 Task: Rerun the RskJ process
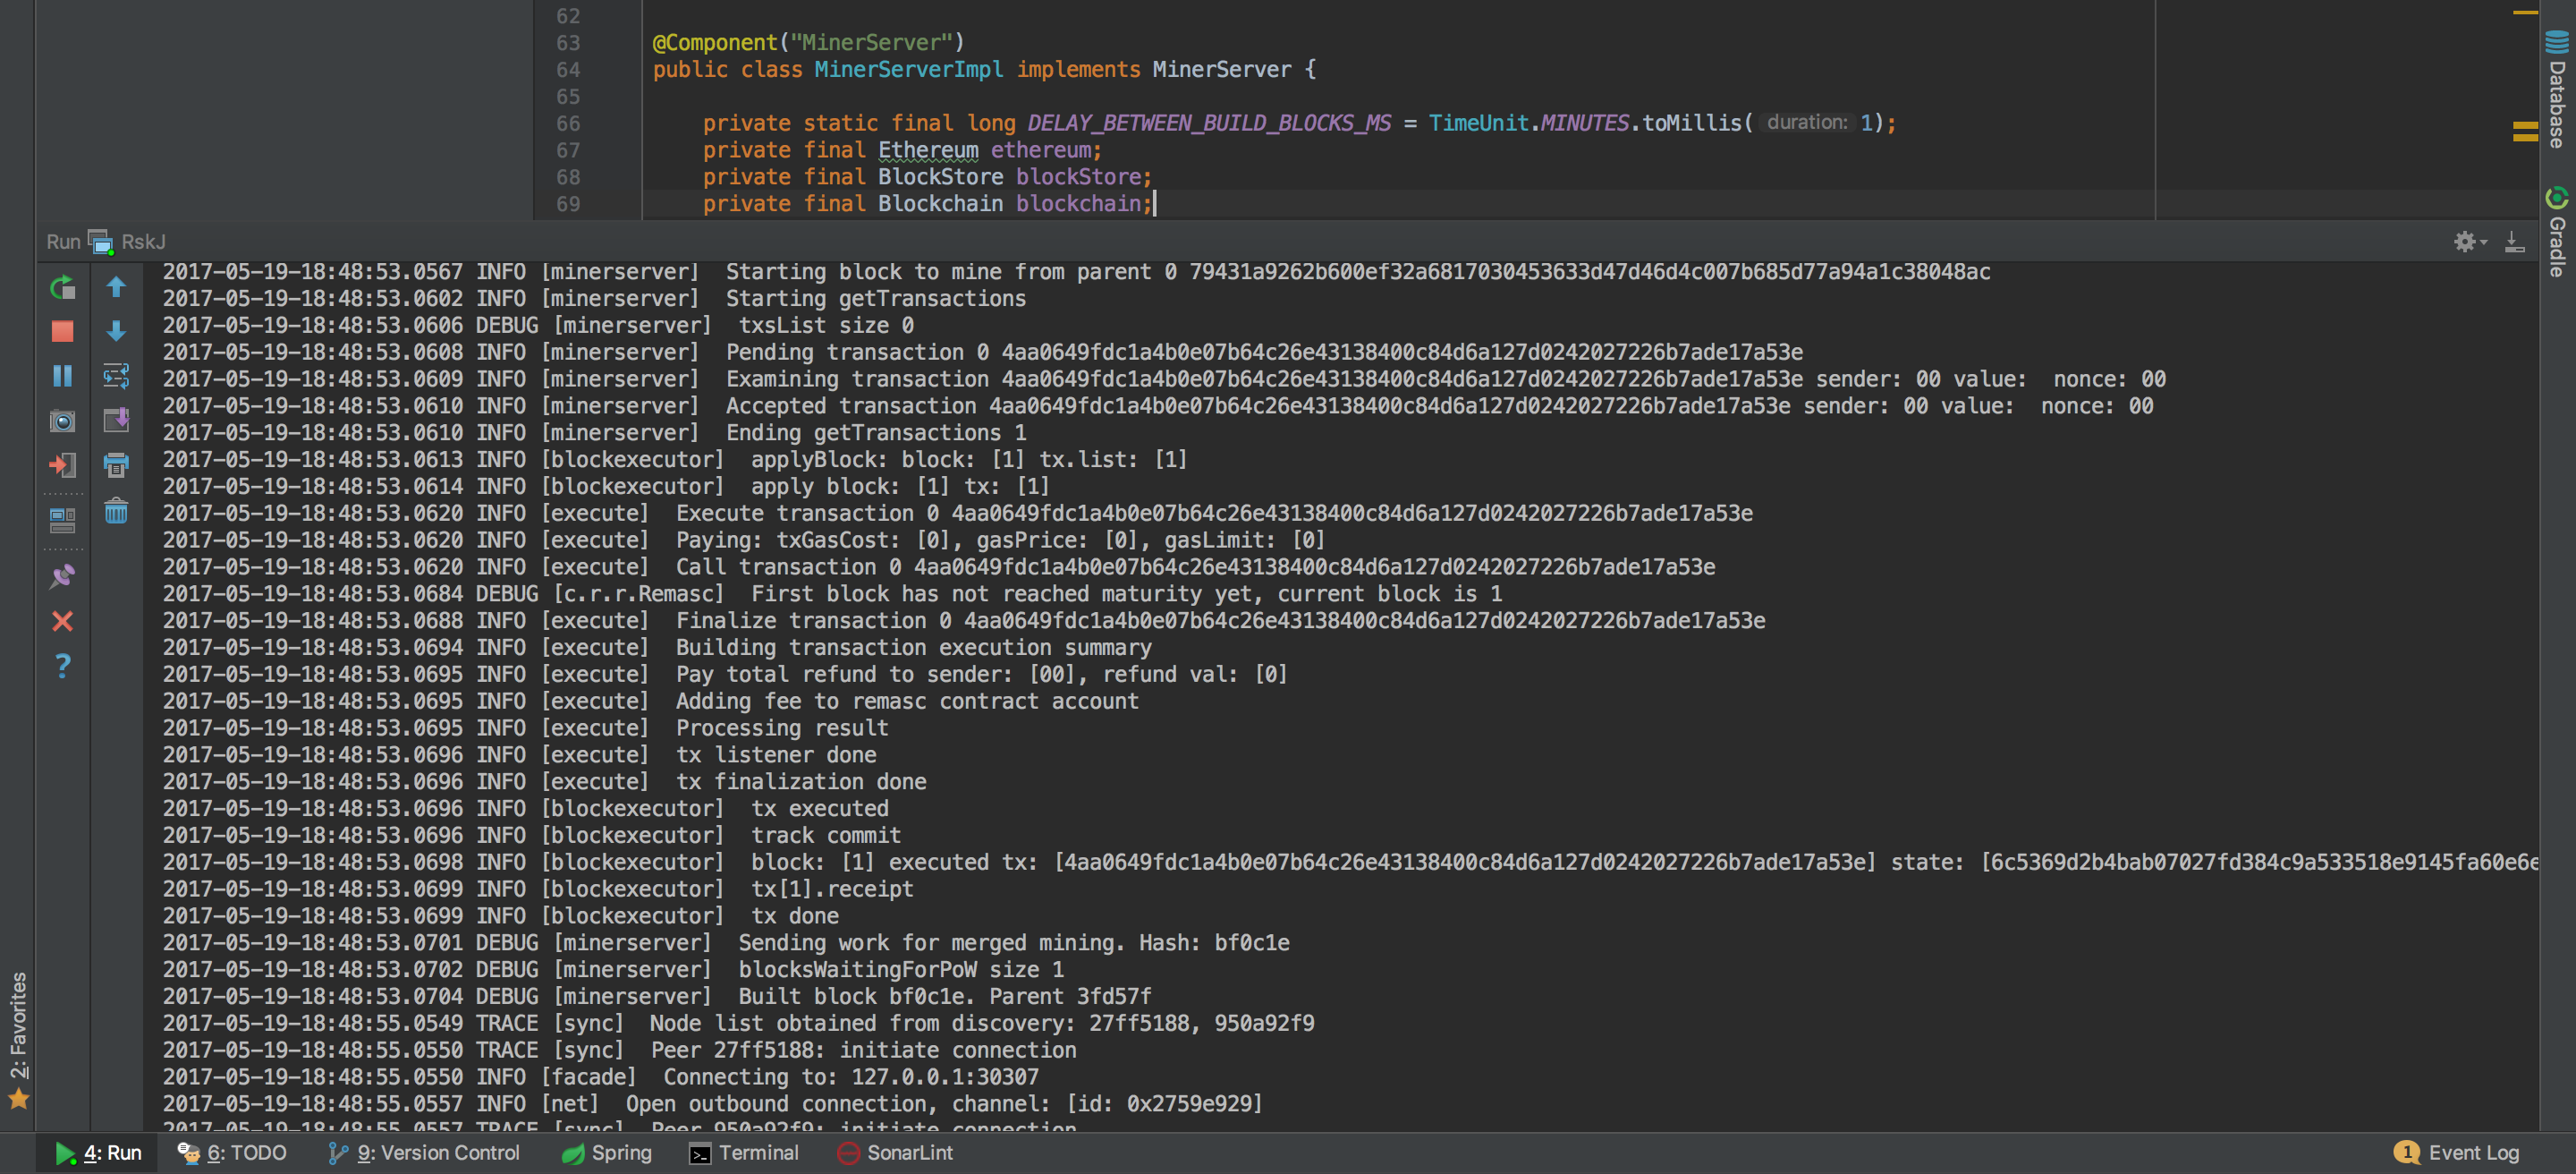tap(62, 288)
